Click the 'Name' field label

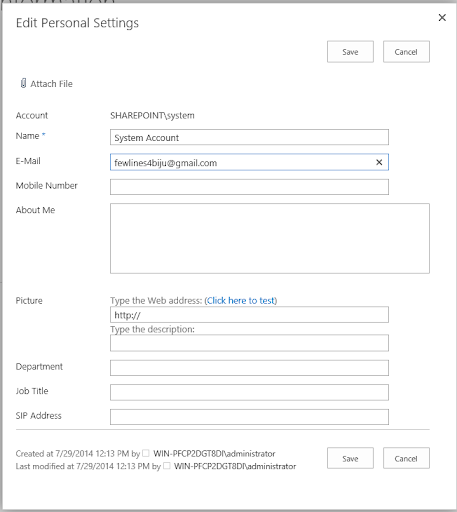click(28, 136)
